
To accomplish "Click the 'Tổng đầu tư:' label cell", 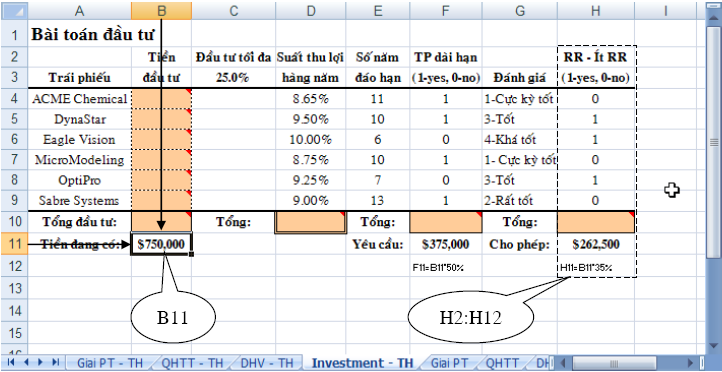I will (80, 222).
